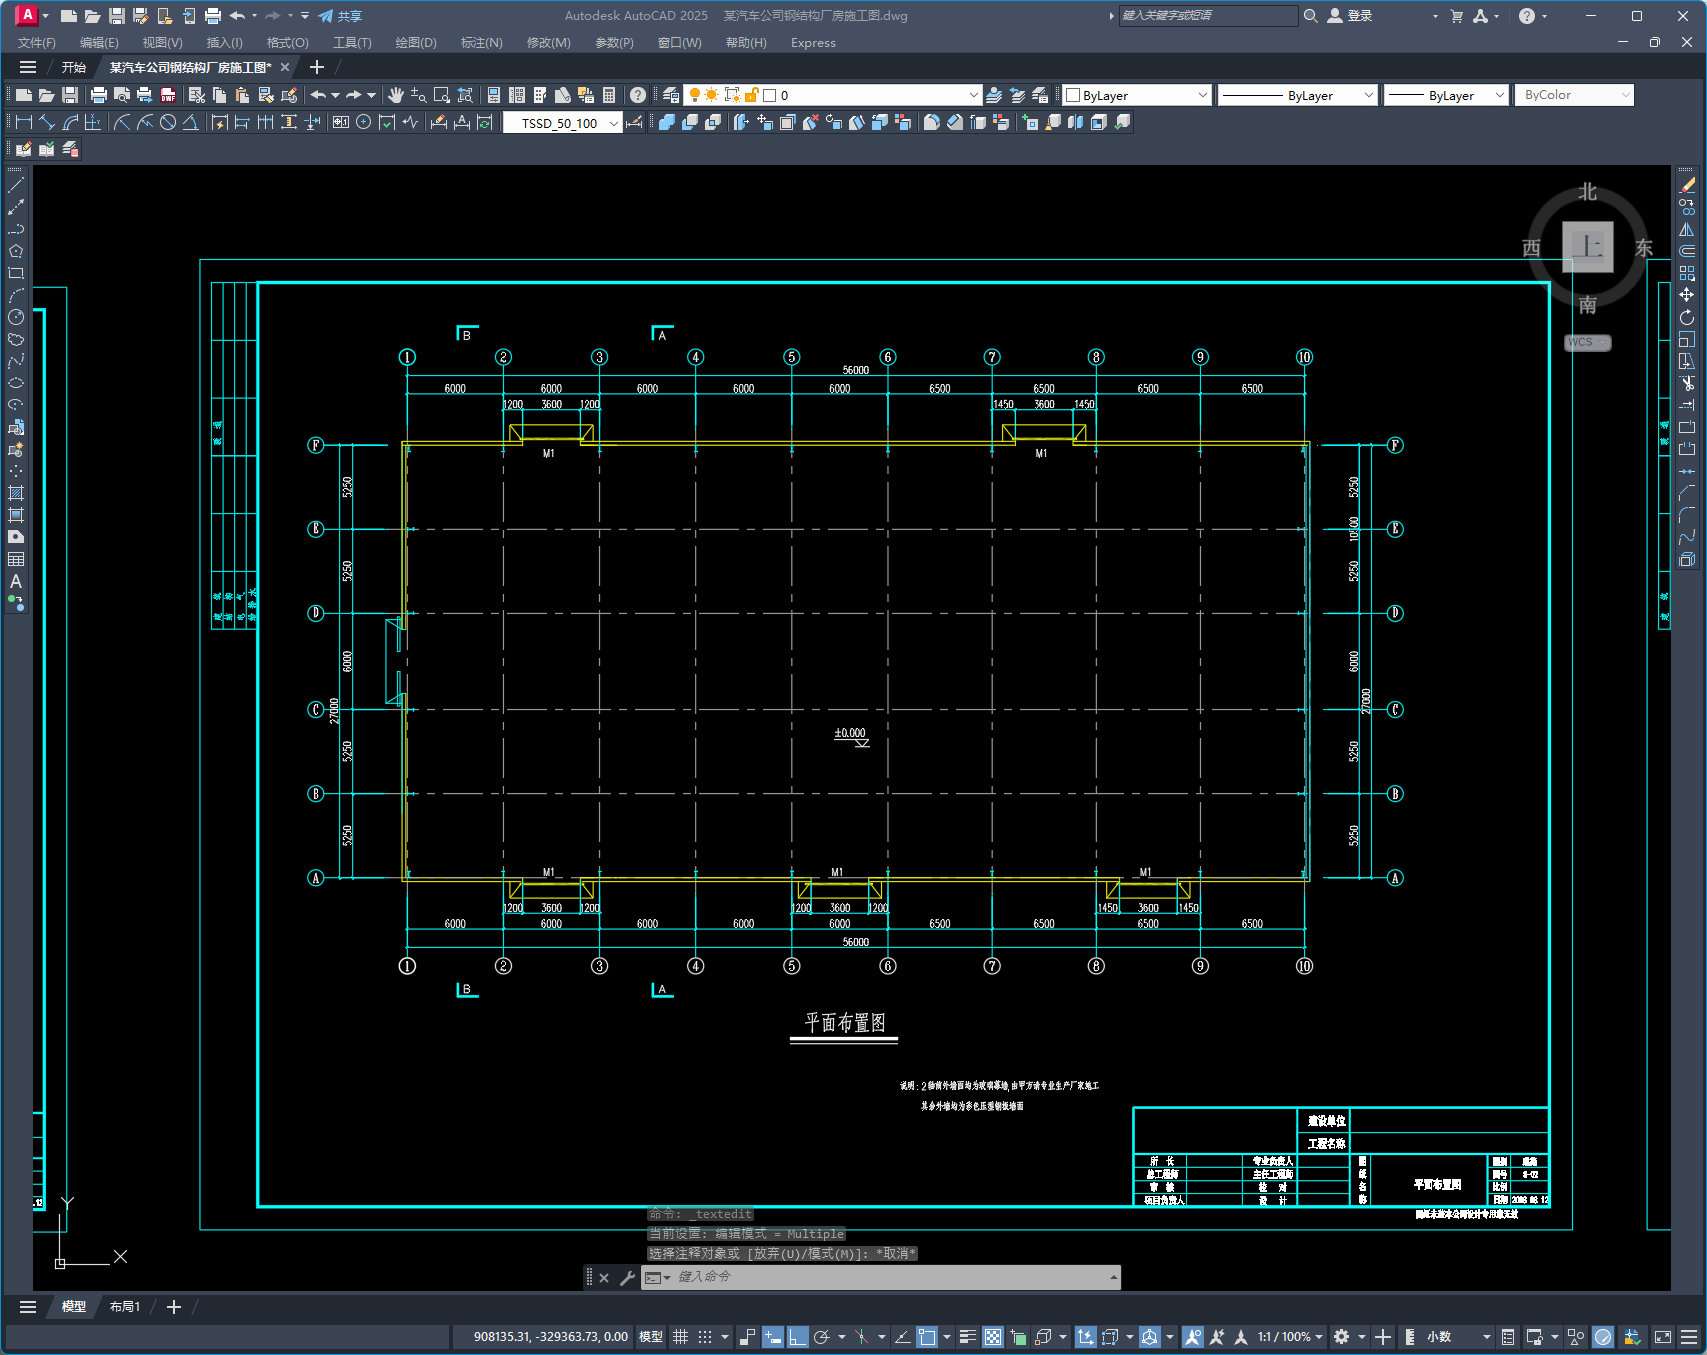Activate the Rotate modify tool

(x=1687, y=317)
